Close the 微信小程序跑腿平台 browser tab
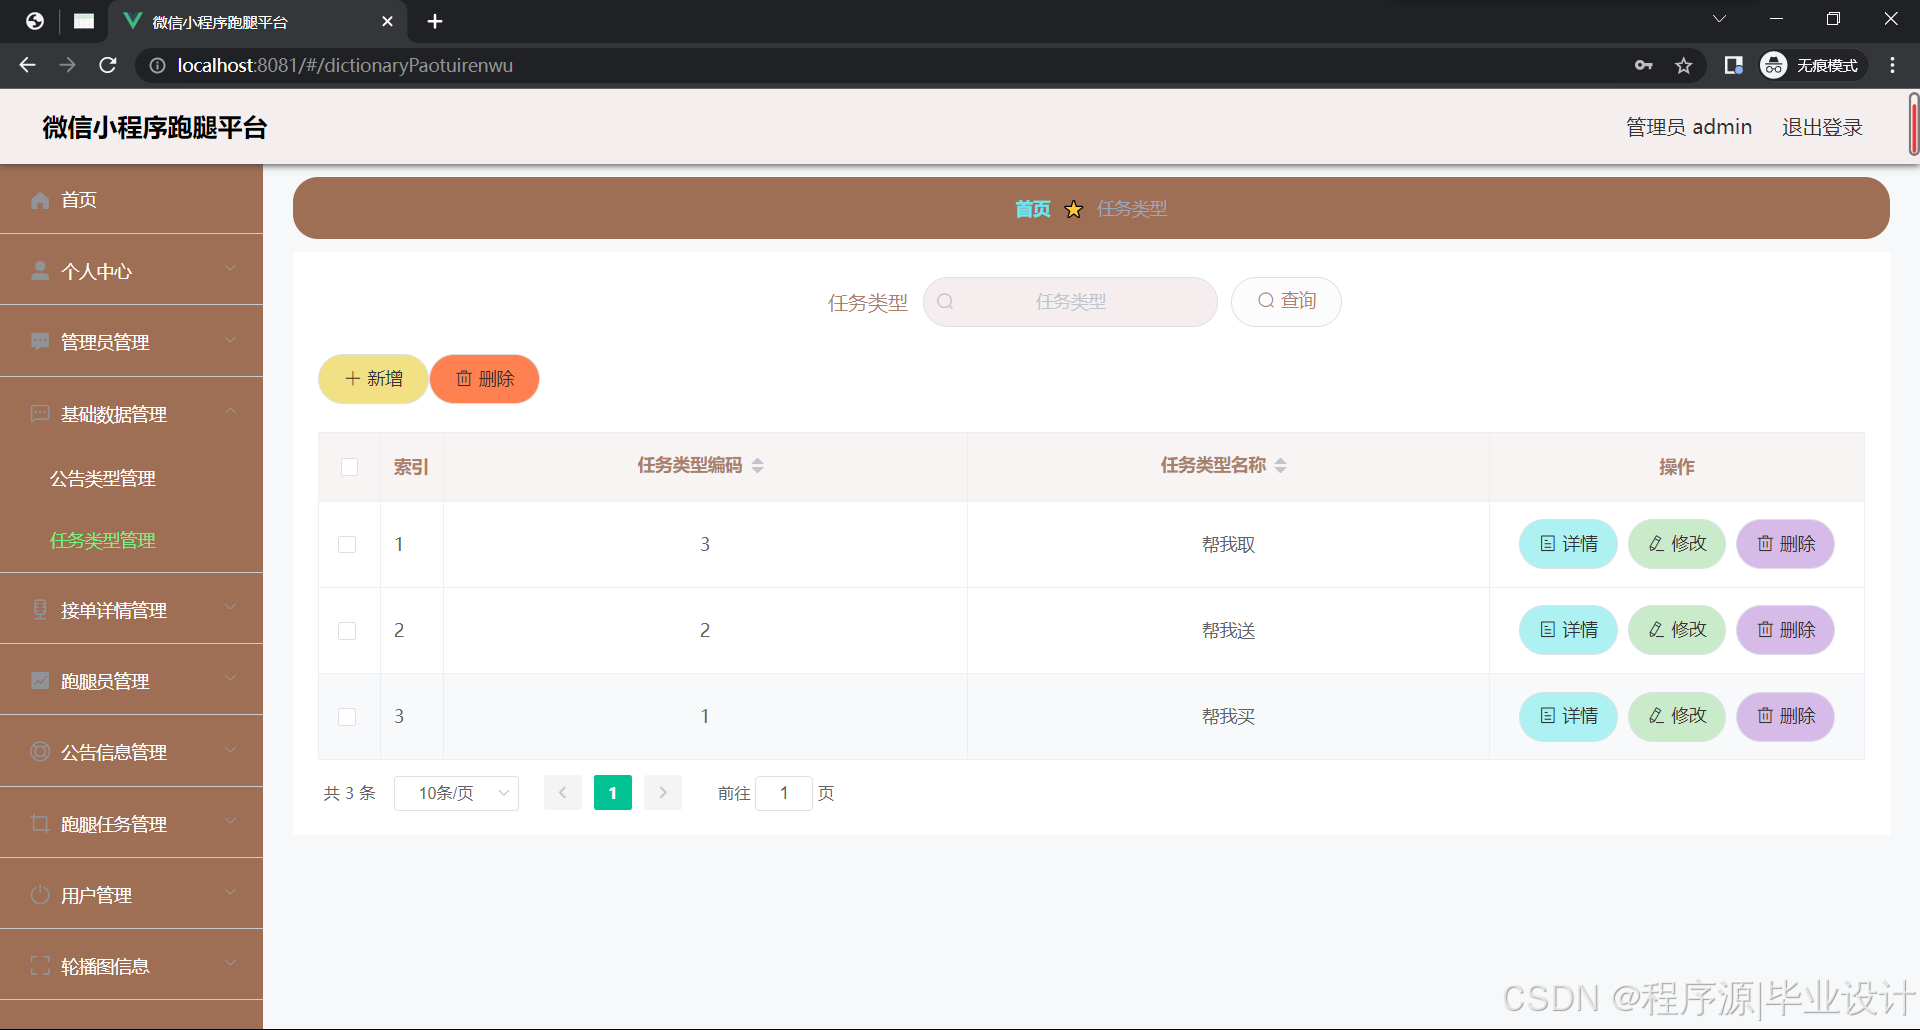 click(x=387, y=21)
